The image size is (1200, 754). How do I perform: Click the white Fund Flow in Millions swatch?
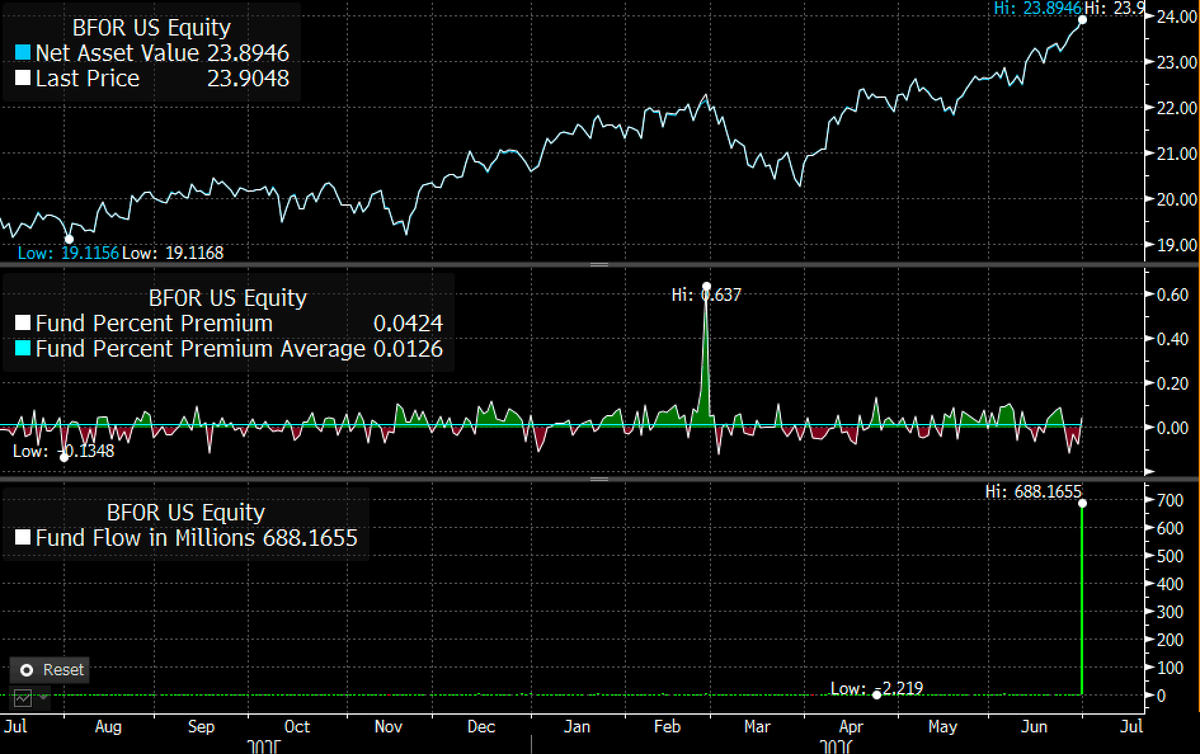point(23,539)
